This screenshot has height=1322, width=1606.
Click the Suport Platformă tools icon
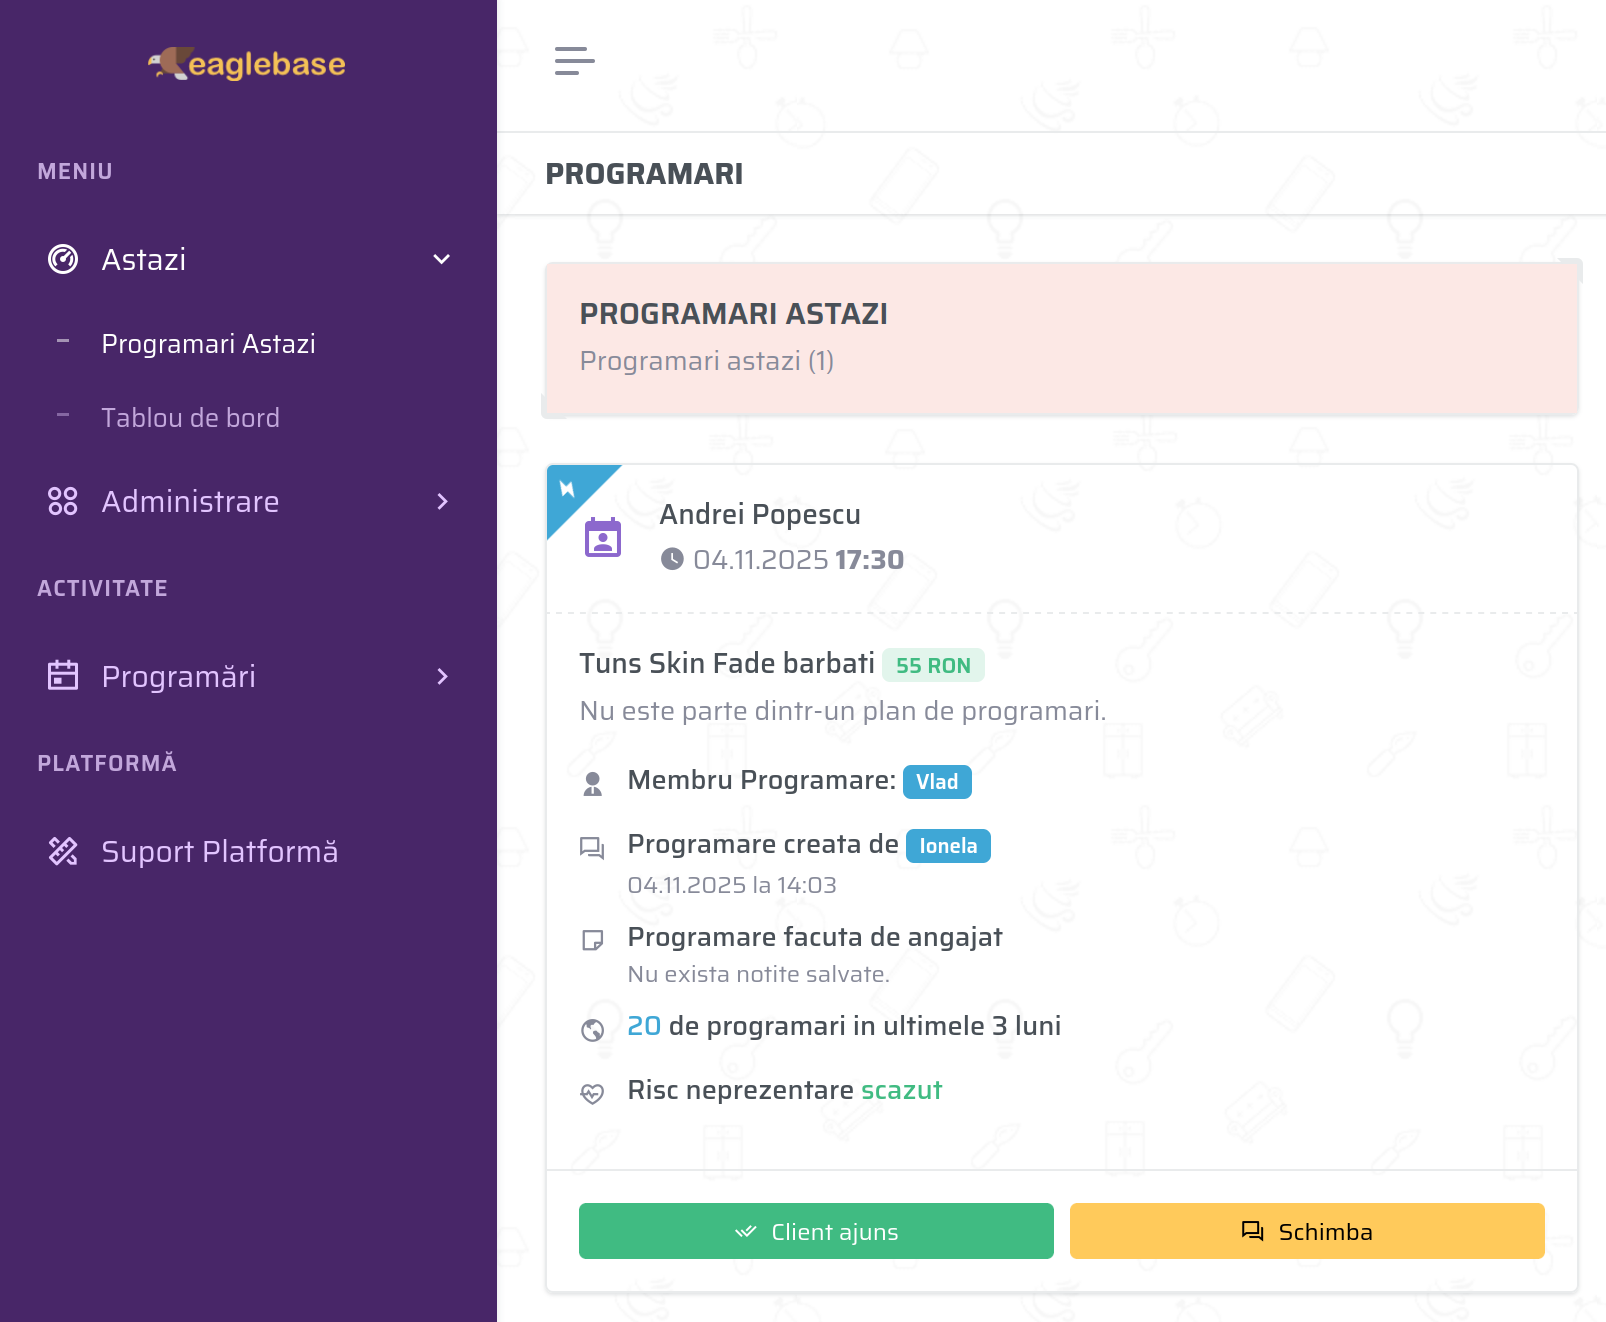63,851
